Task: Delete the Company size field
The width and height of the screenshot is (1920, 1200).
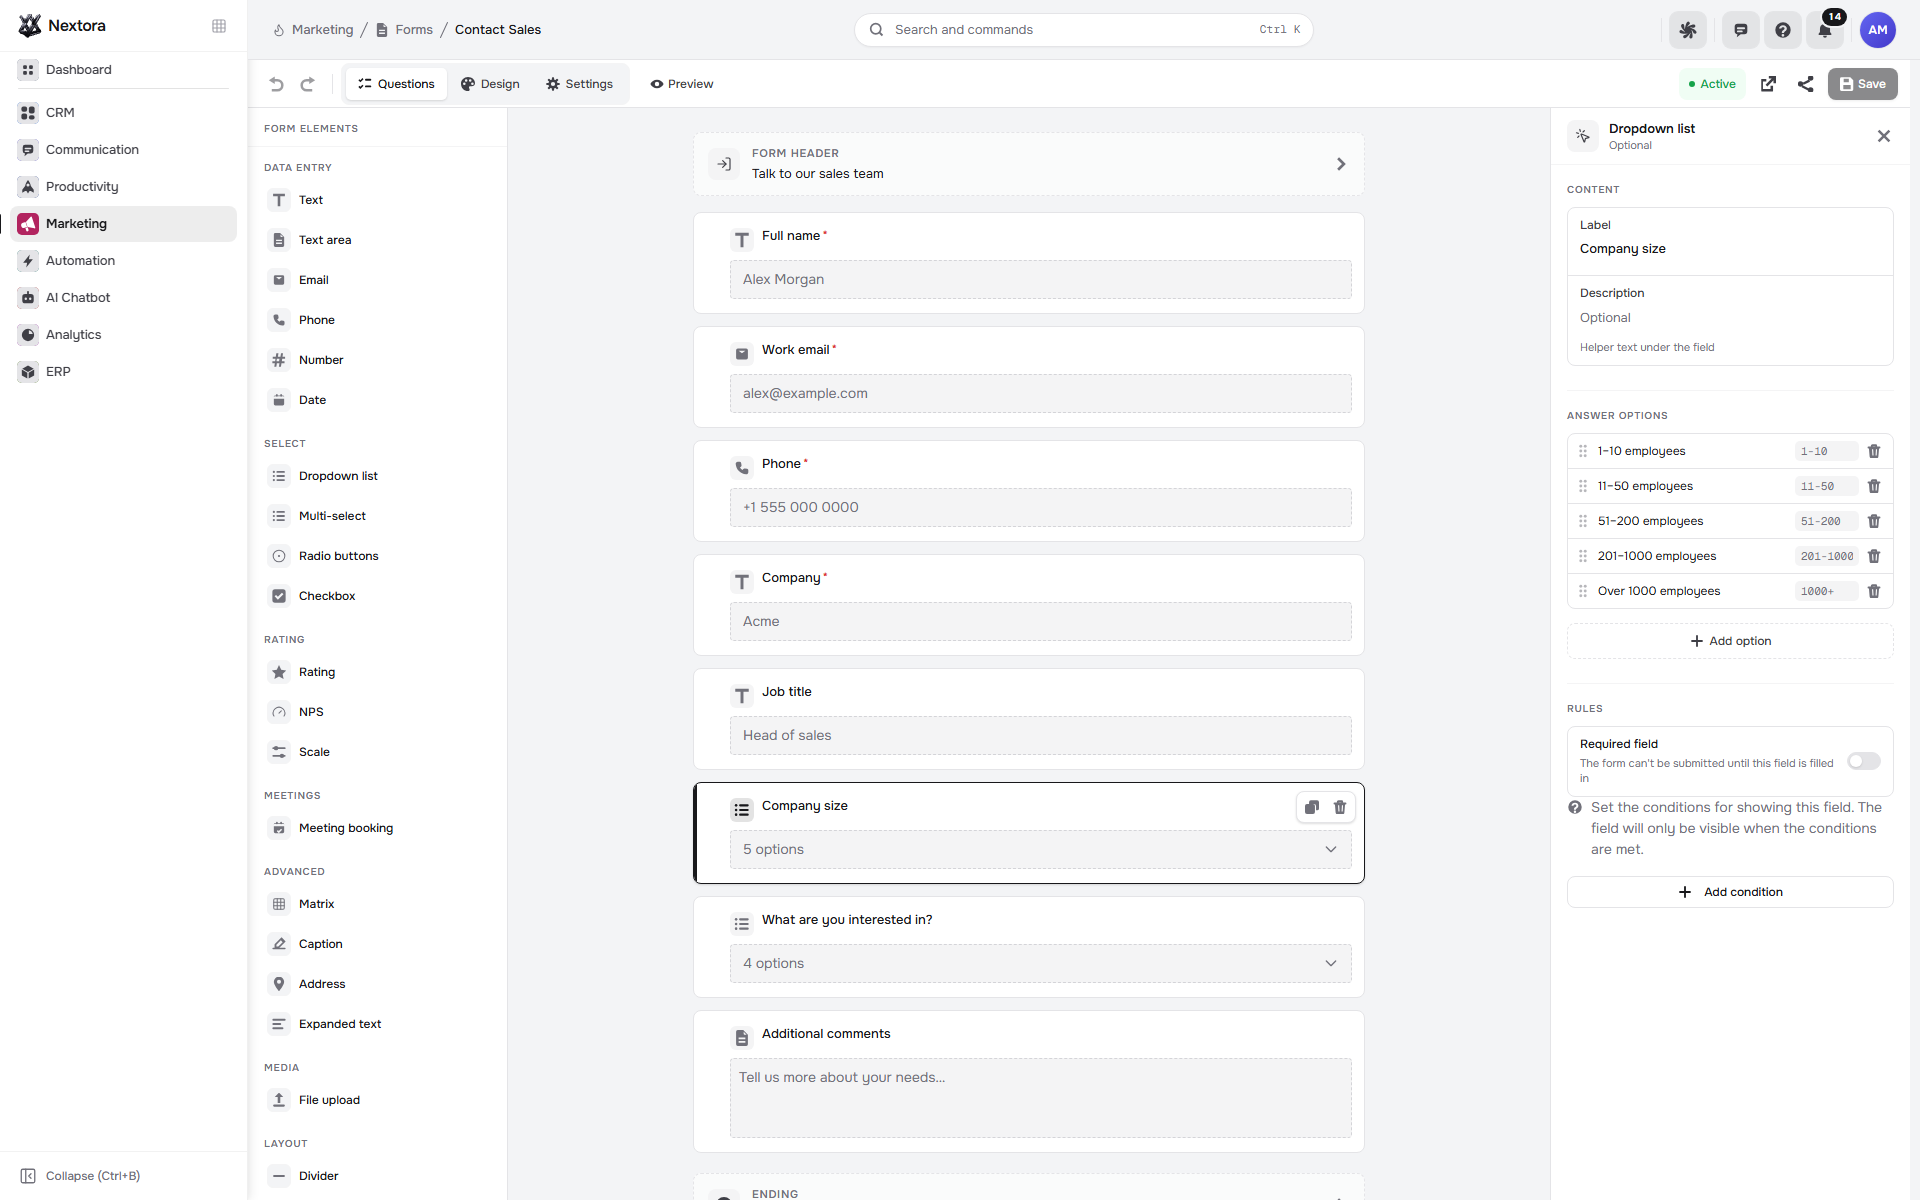Action: click(x=1340, y=807)
